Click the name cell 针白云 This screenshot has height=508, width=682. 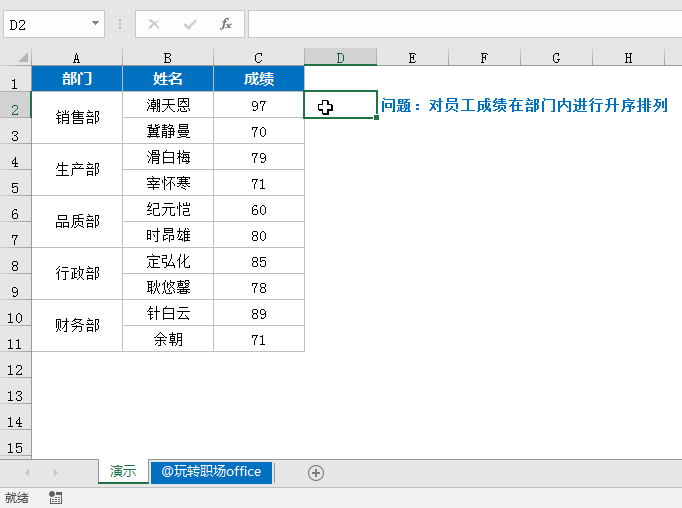coord(168,313)
